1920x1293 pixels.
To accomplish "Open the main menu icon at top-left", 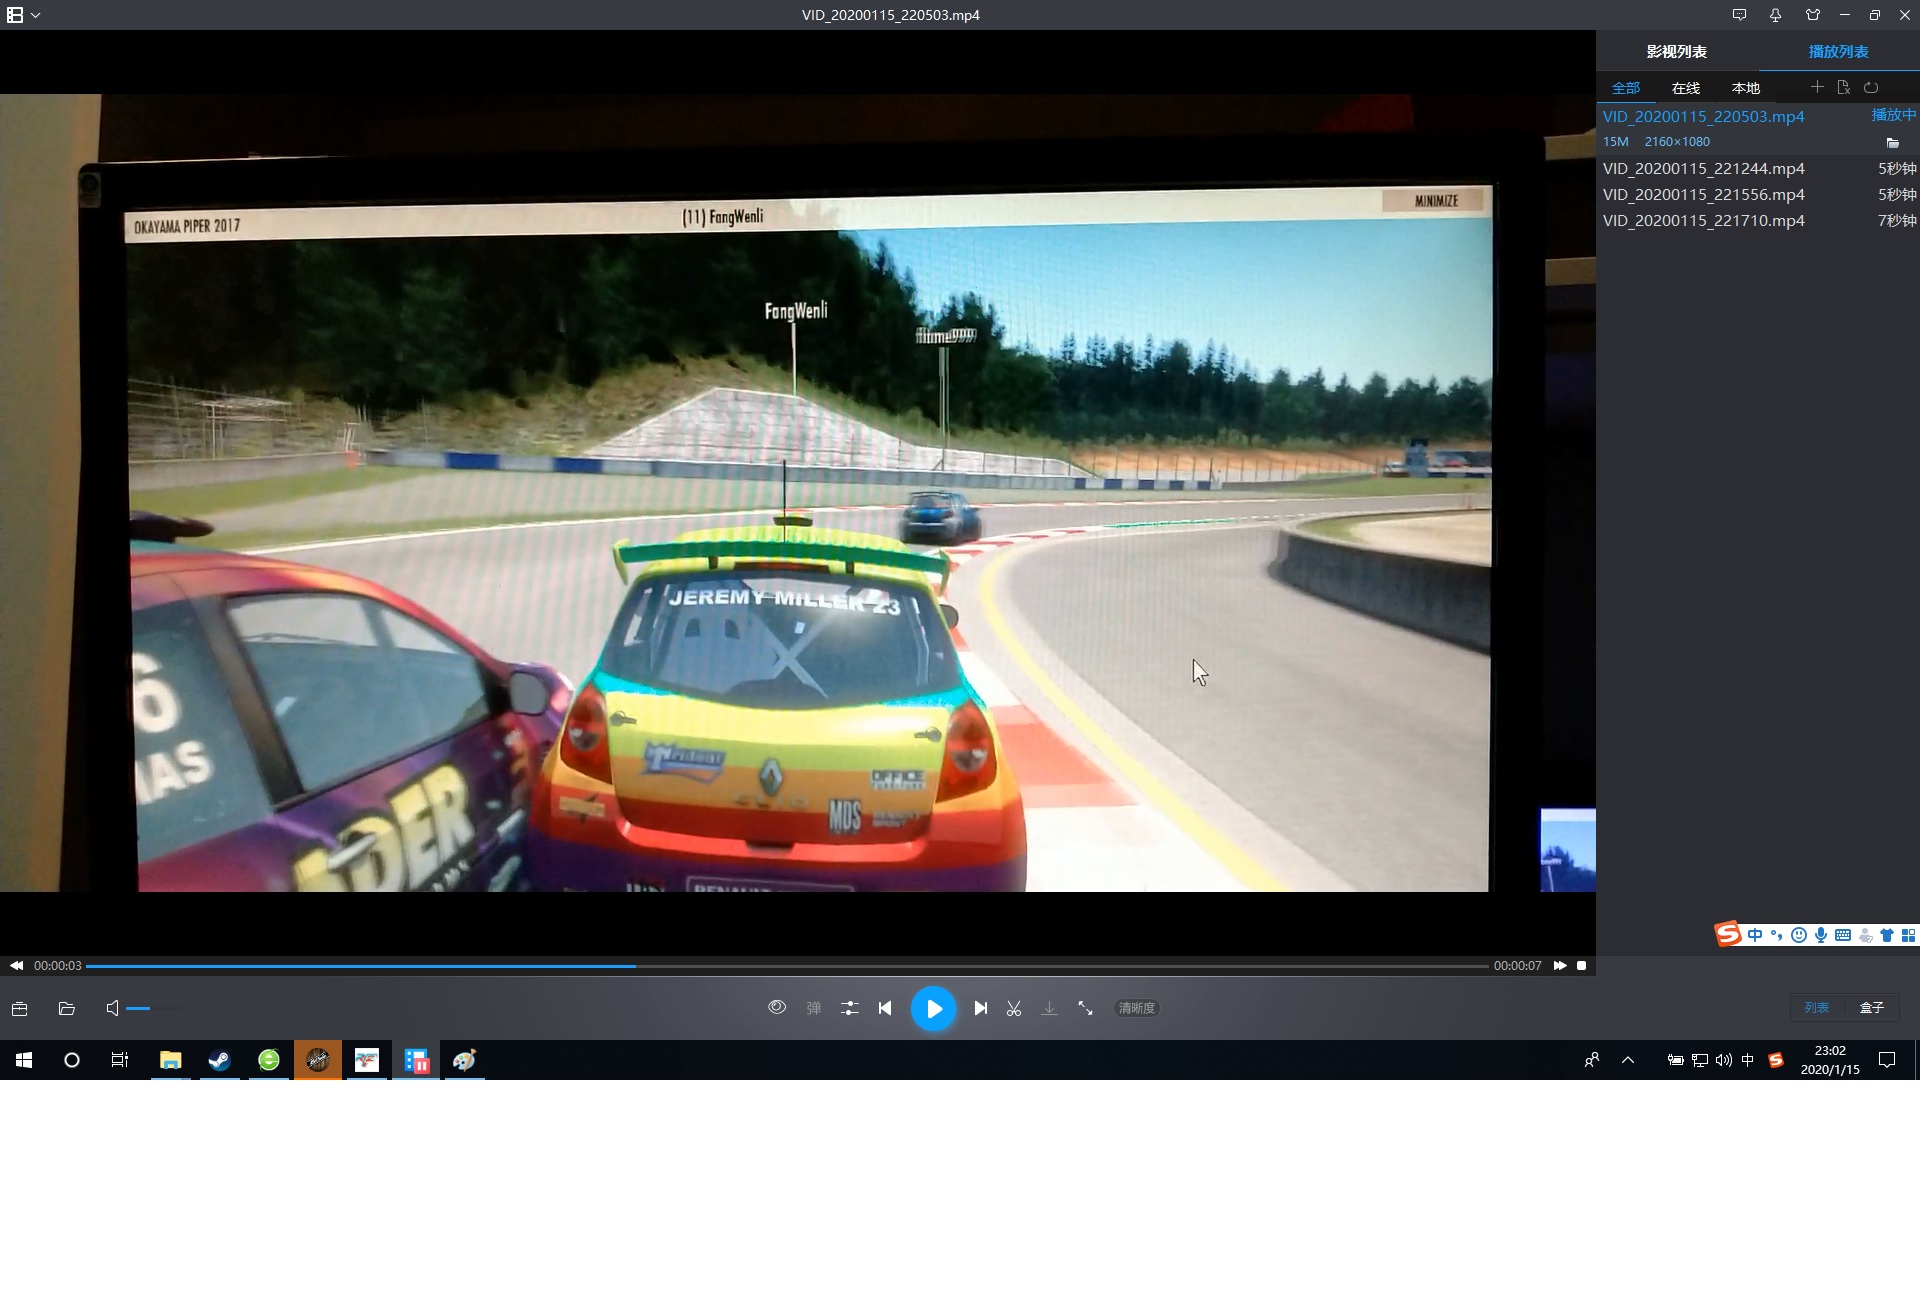I will [15, 15].
